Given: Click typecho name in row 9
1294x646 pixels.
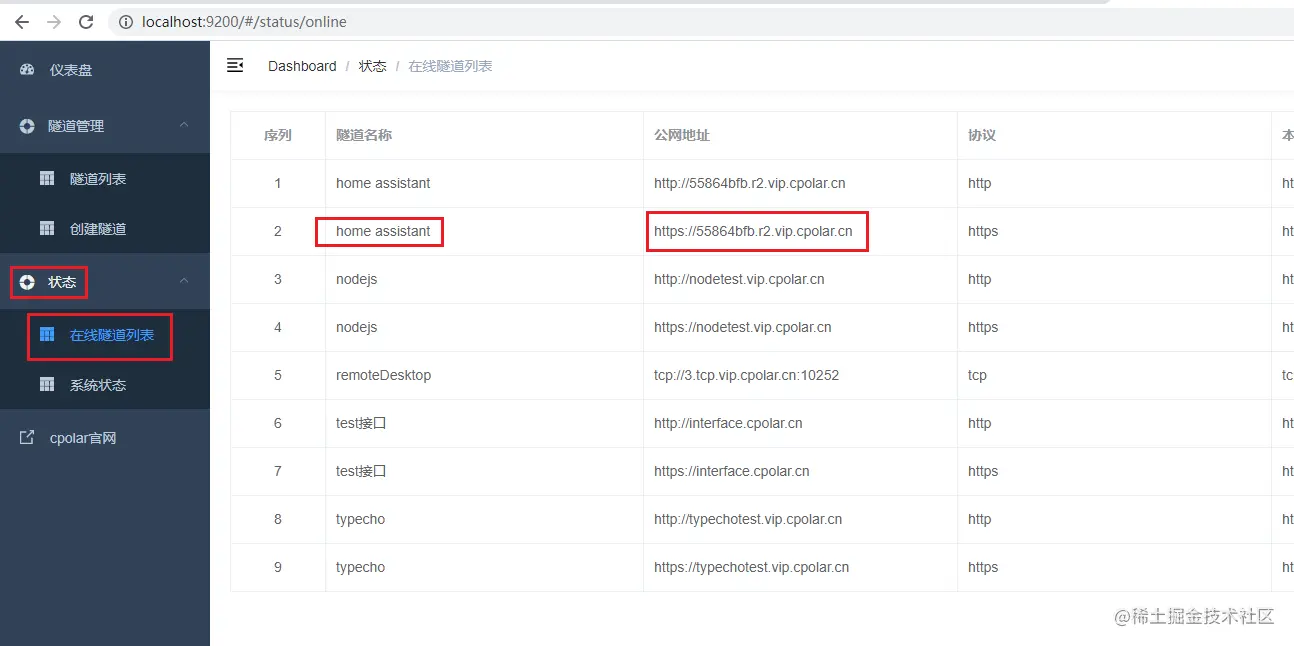Looking at the screenshot, I should pos(360,567).
